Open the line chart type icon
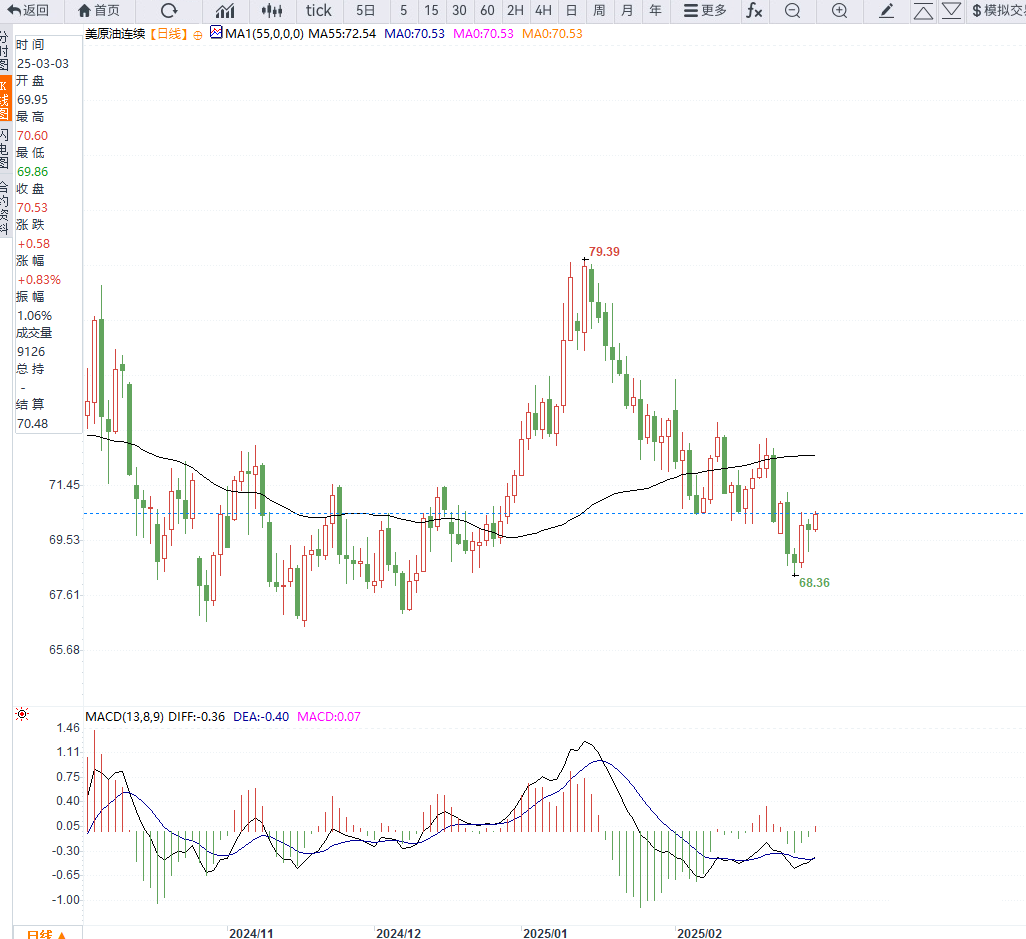 click(x=225, y=10)
